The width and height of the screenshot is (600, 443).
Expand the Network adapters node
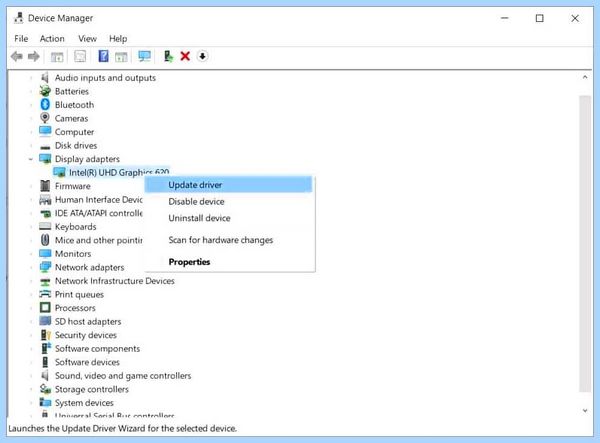point(31,267)
